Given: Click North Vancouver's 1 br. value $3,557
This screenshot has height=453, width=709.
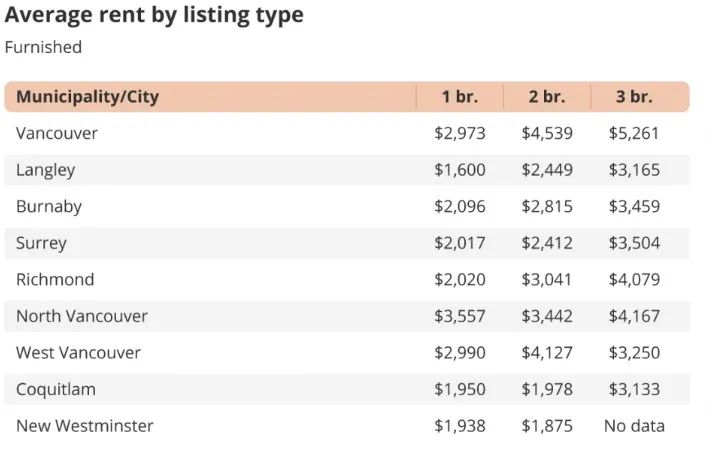Looking at the screenshot, I should point(460,316).
